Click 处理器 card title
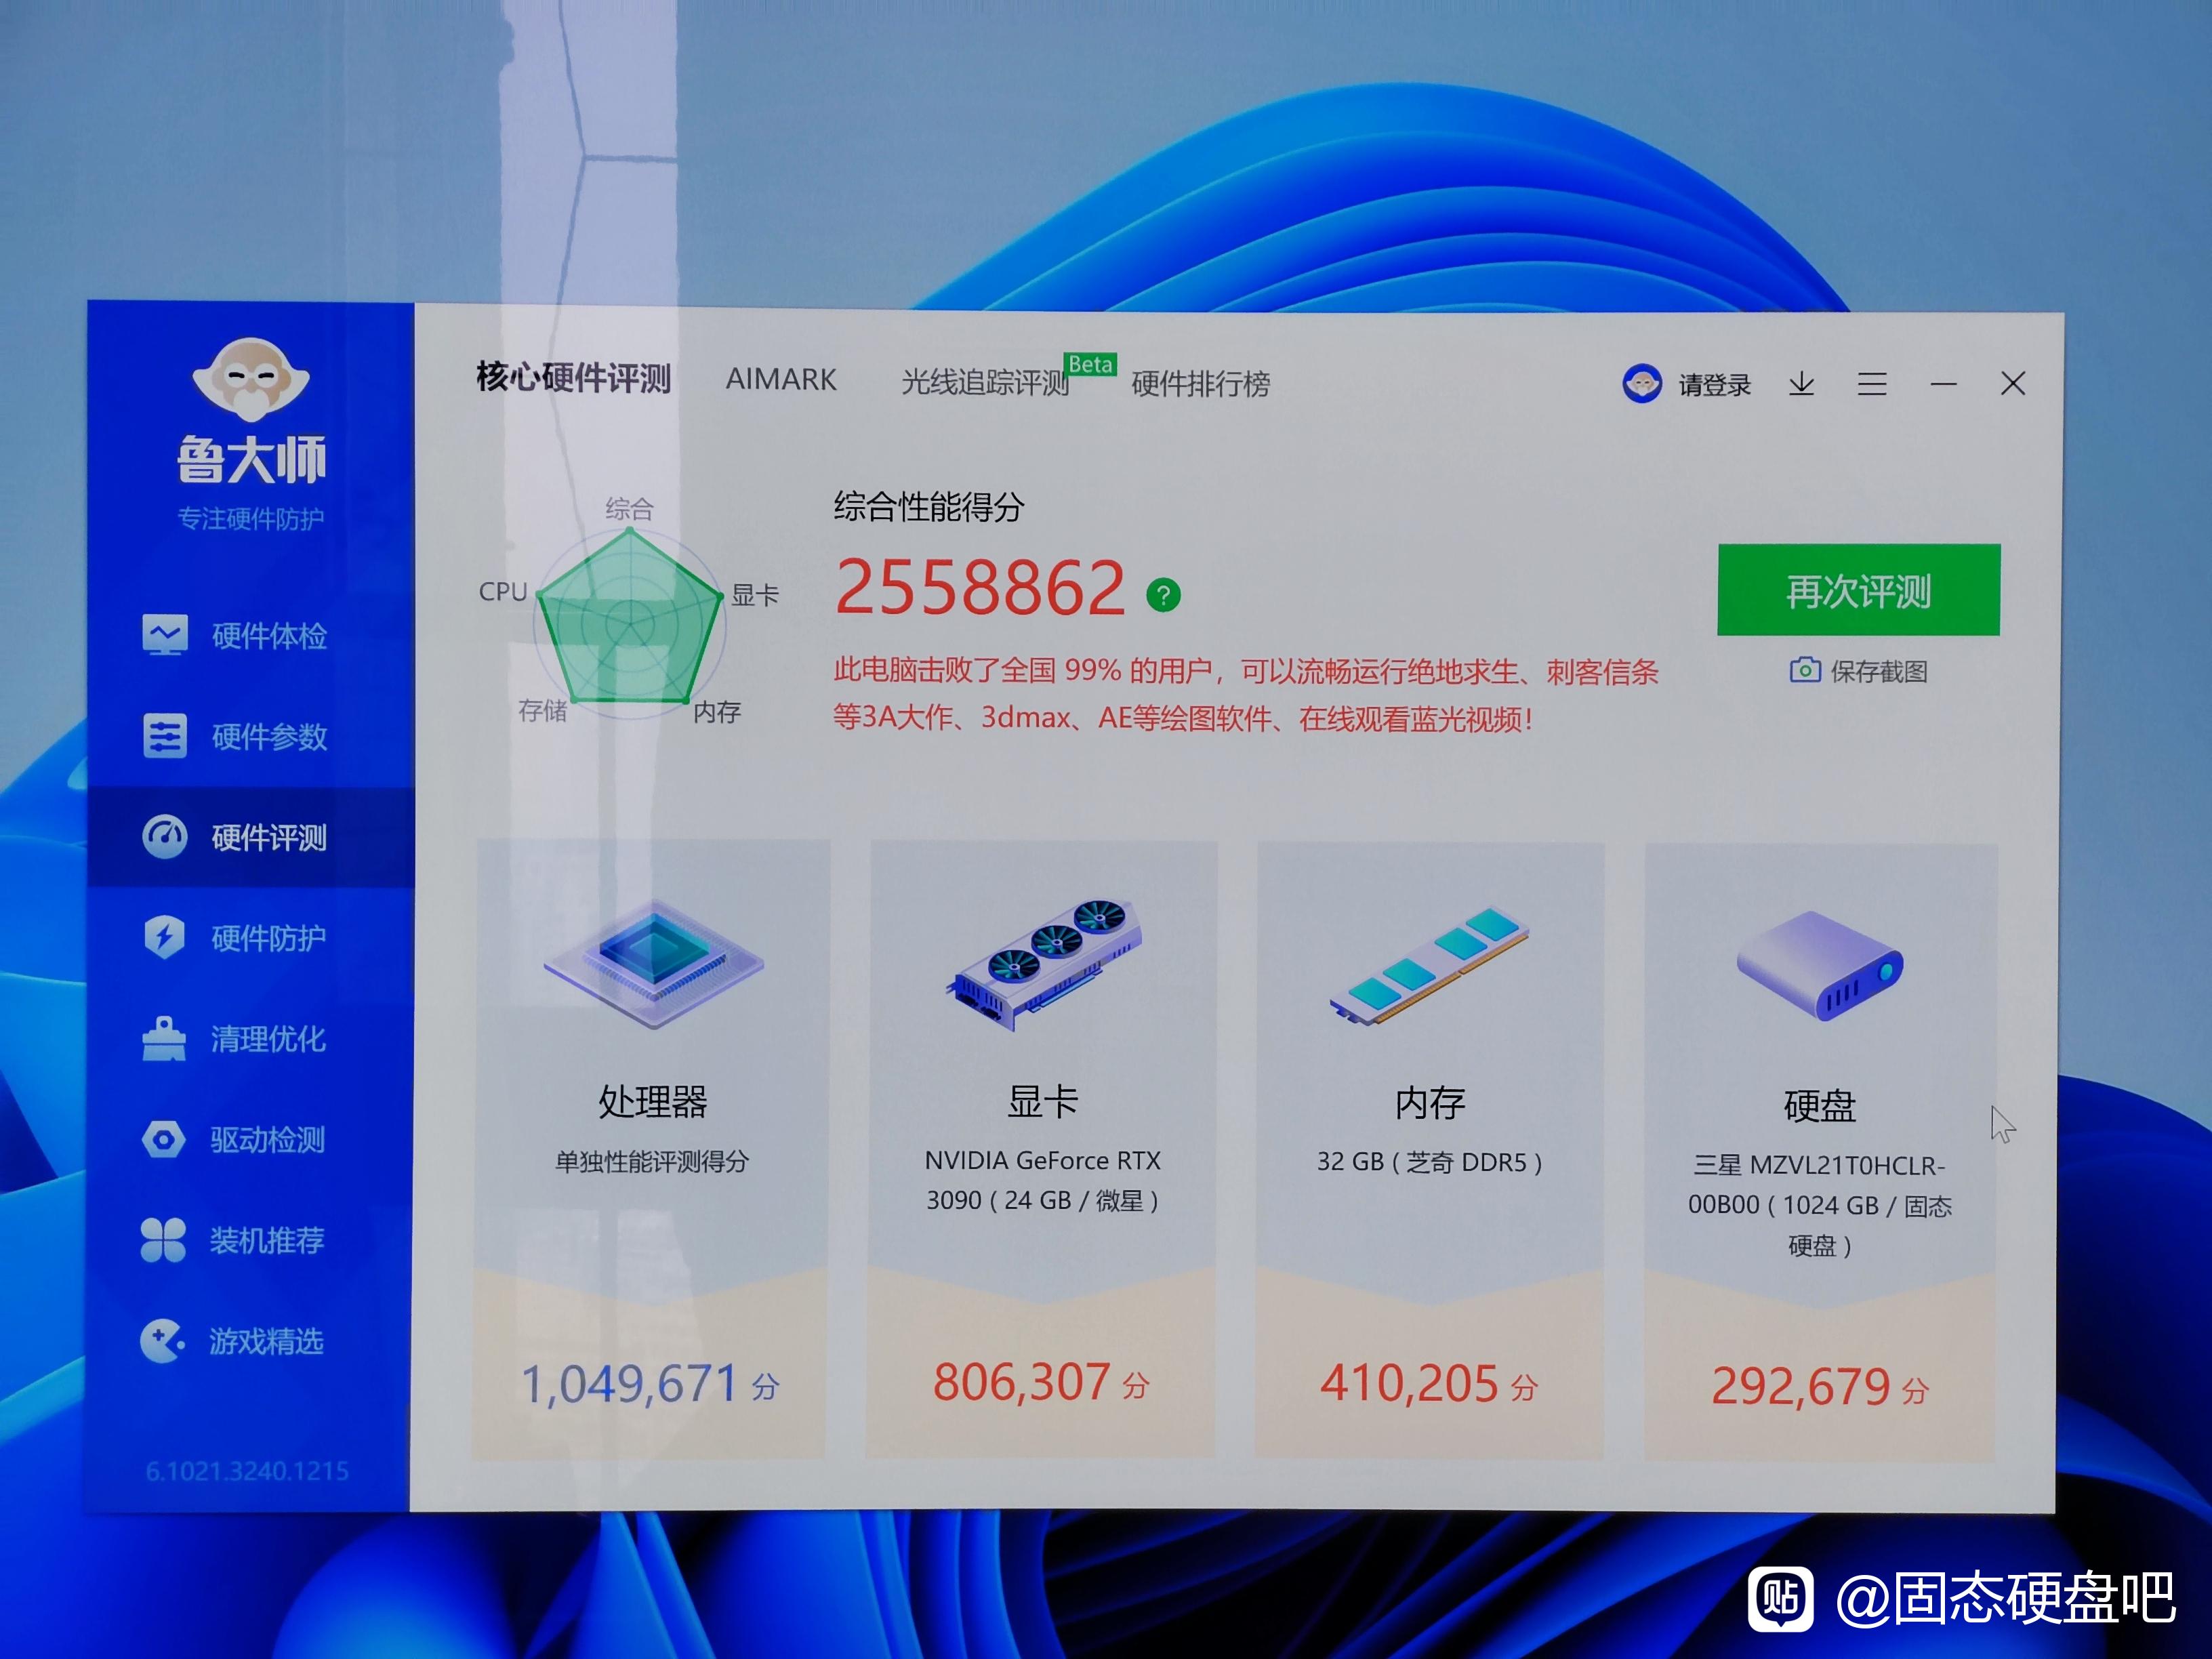Viewport: 2212px width, 1659px height. click(x=653, y=1101)
